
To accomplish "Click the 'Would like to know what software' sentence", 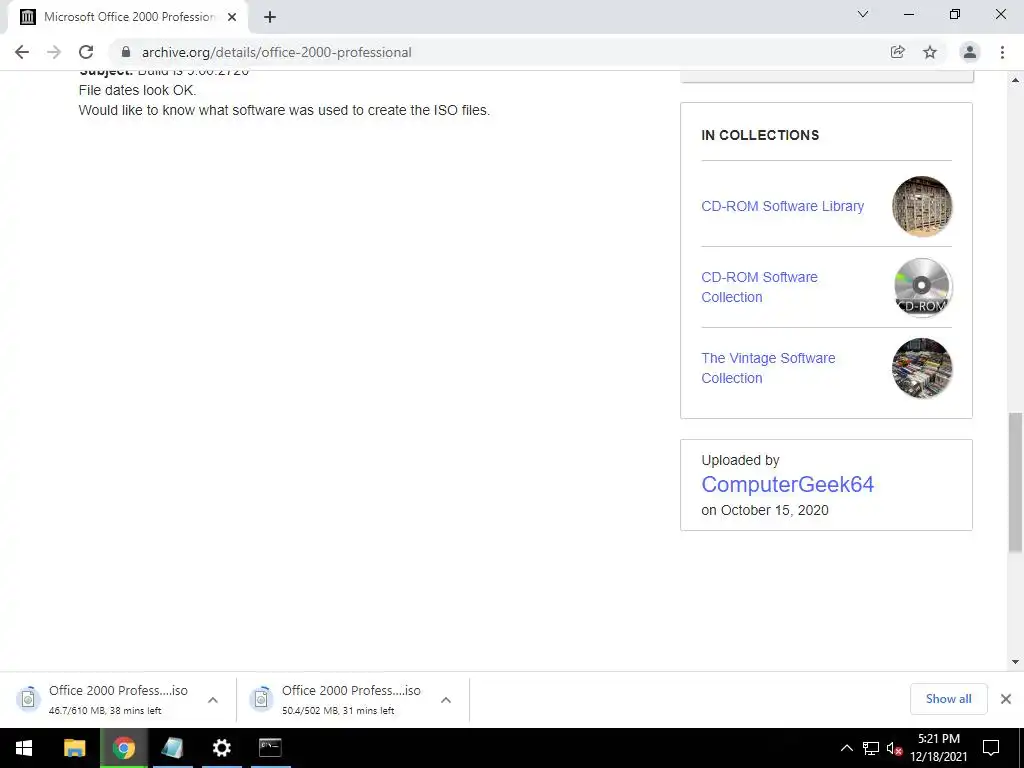I will [x=284, y=110].
